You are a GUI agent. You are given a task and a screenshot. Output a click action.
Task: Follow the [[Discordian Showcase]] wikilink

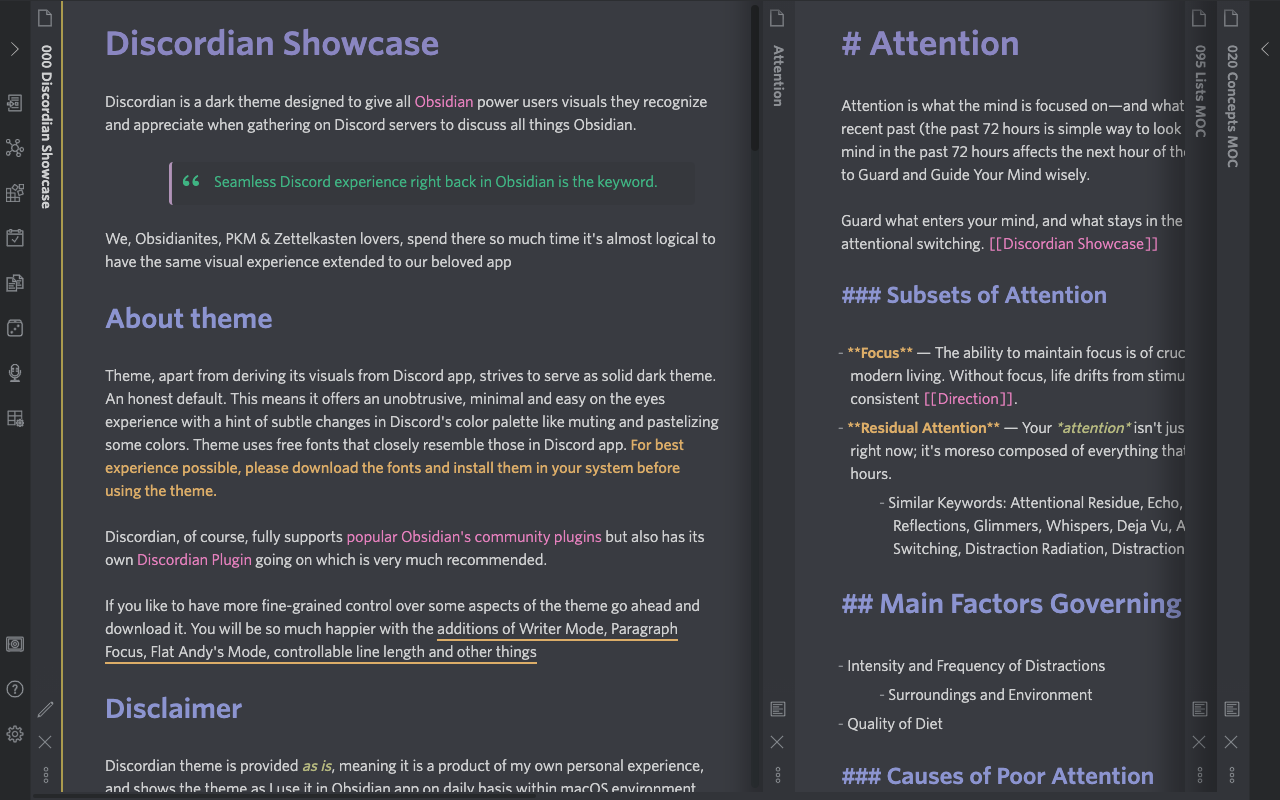pos(1073,244)
